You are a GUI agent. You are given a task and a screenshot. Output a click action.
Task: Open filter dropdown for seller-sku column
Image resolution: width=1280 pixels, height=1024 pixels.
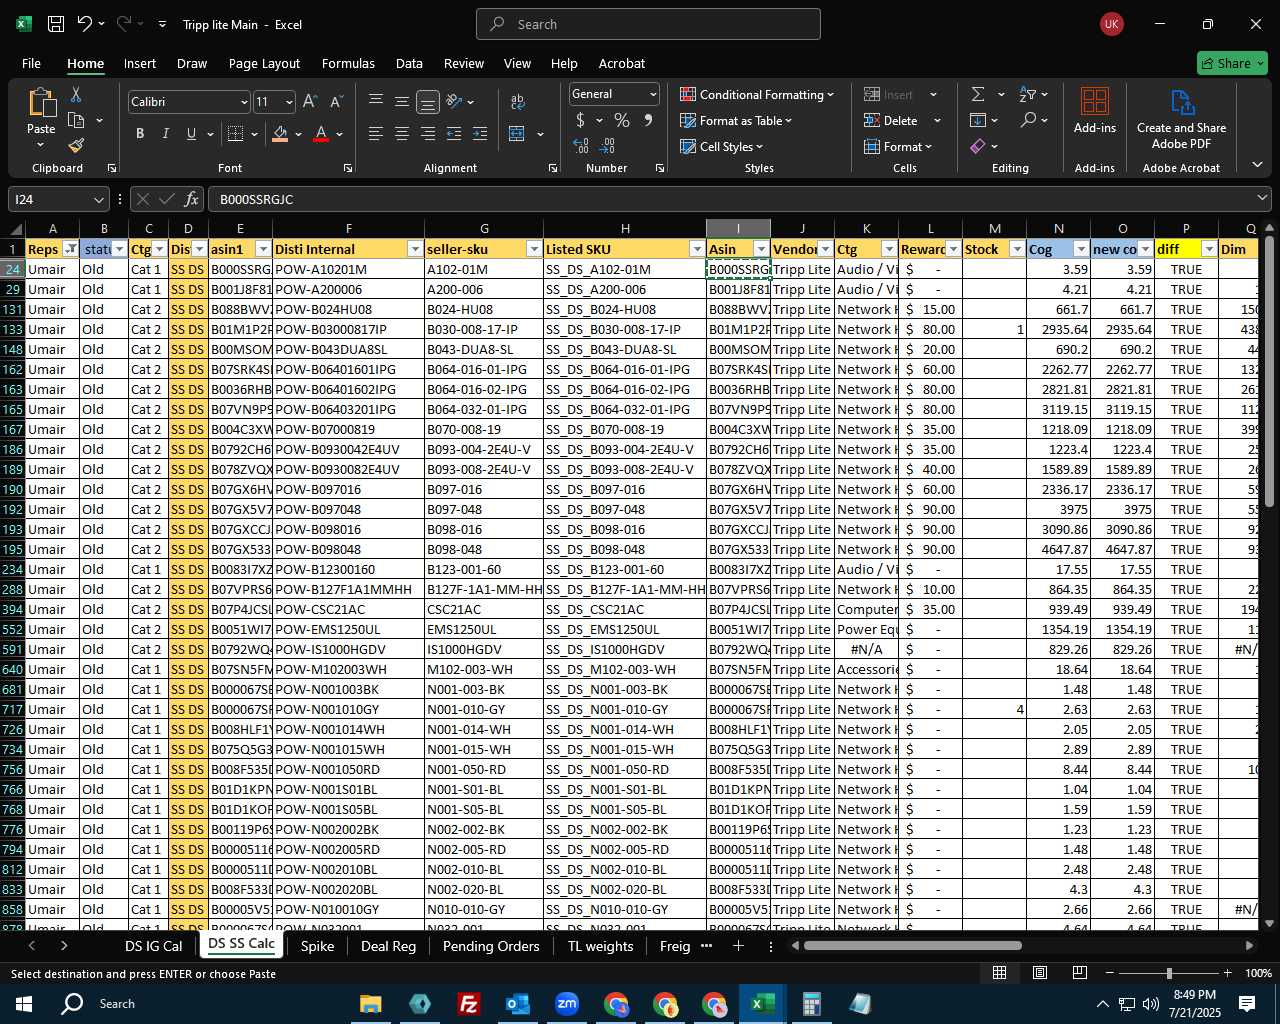pyautogui.click(x=533, y=249)
